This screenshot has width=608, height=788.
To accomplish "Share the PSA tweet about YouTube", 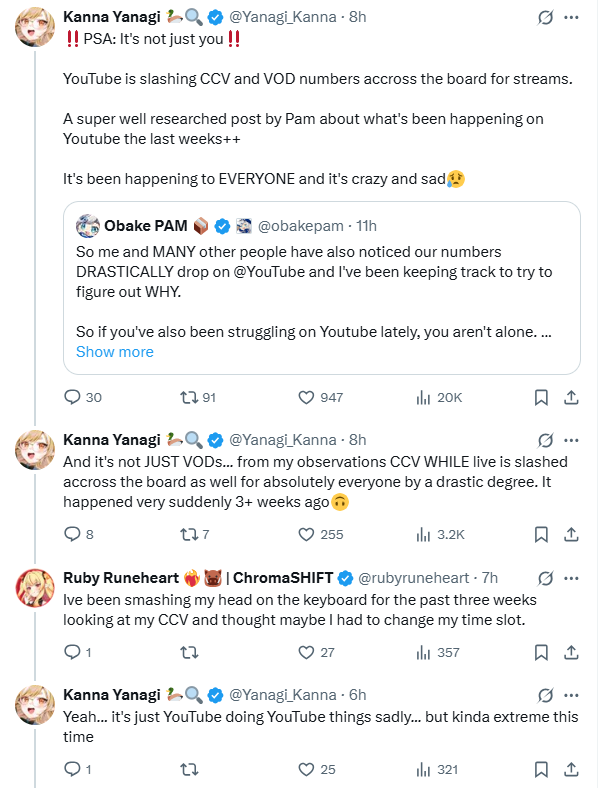I will [571, 397].
